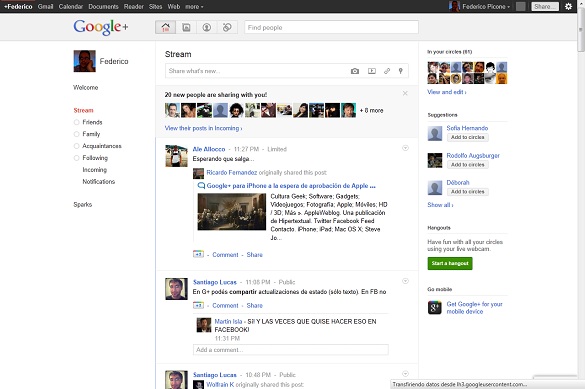585x389 pixels.
Task: Open settings gear in top bar
Action: (568, 6)
